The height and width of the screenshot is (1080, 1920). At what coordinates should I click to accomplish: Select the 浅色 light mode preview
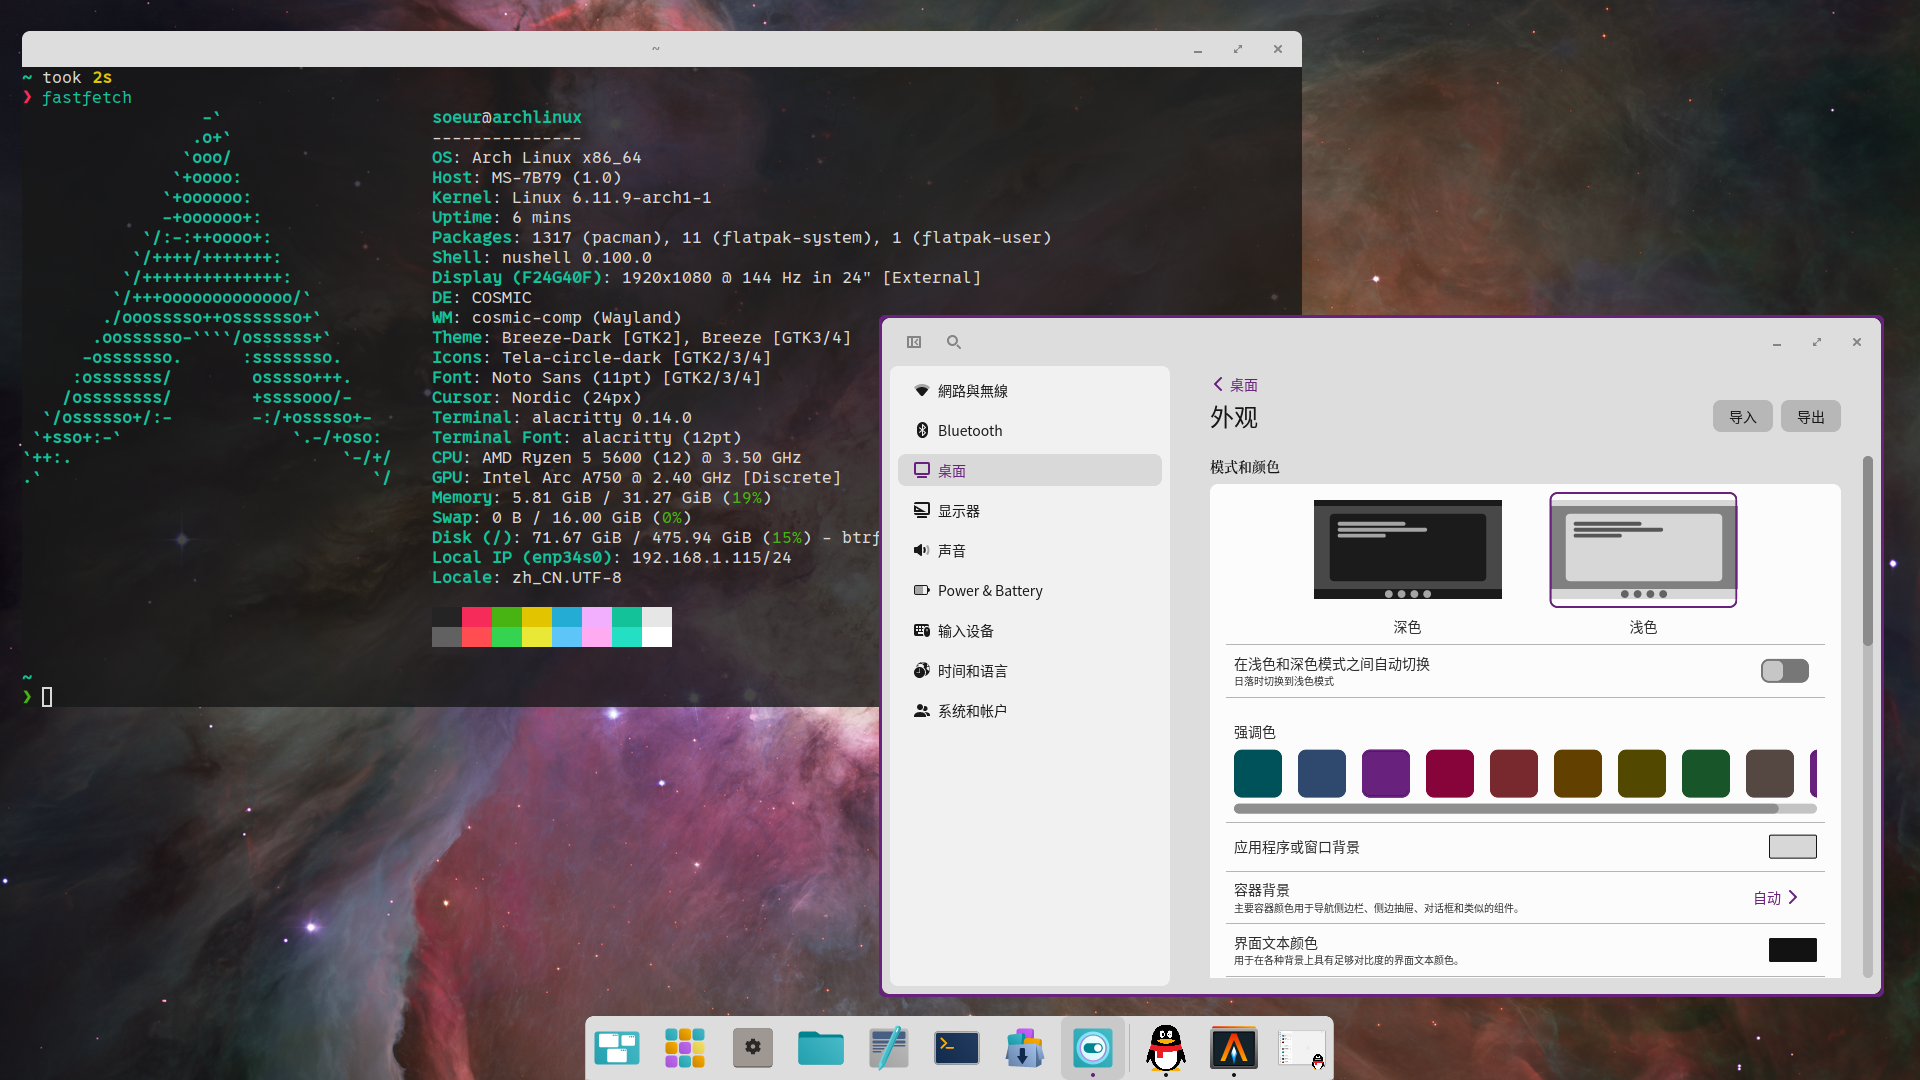pyautogui.click(x=1642, y=550)
